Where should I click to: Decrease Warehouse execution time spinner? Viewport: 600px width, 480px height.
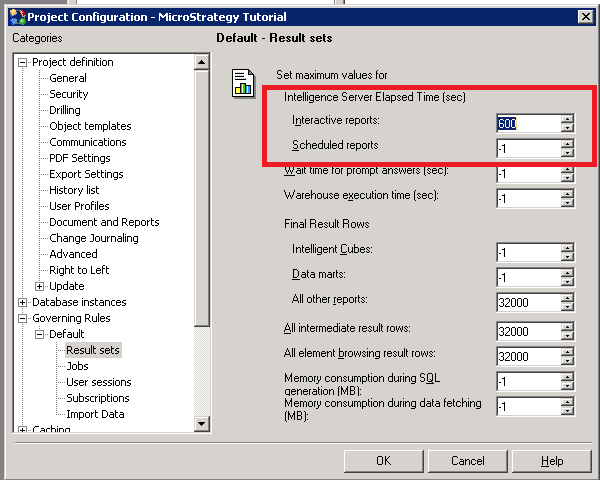[x=567, y=203]
